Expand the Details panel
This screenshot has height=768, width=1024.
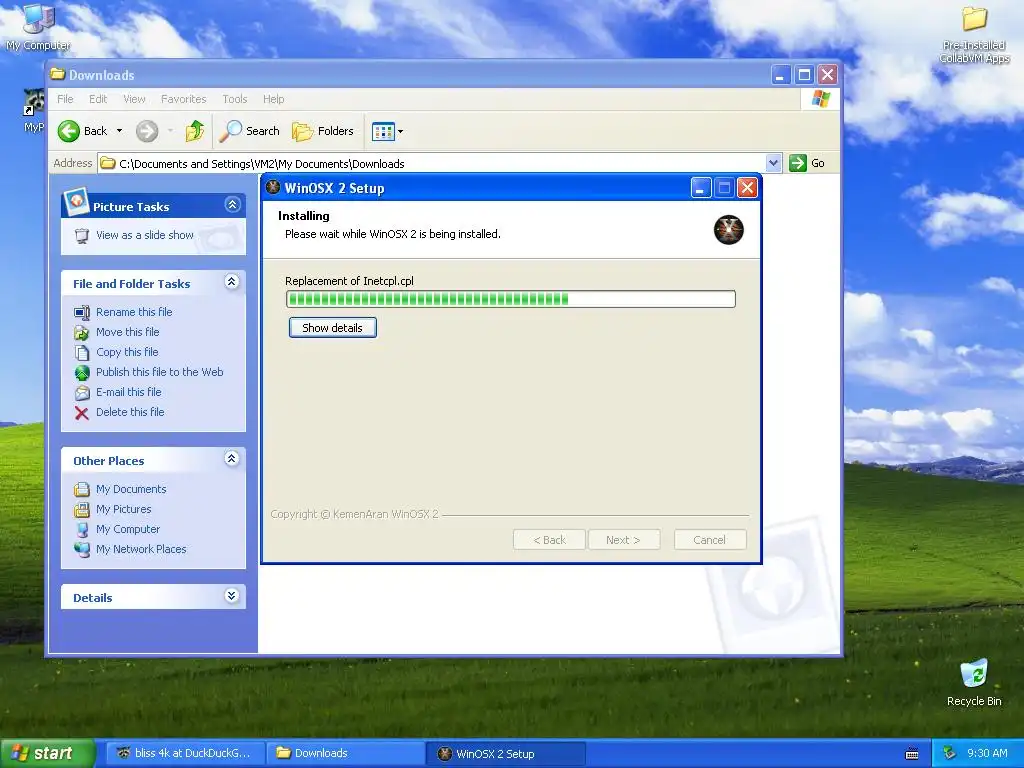pos(232,596)
